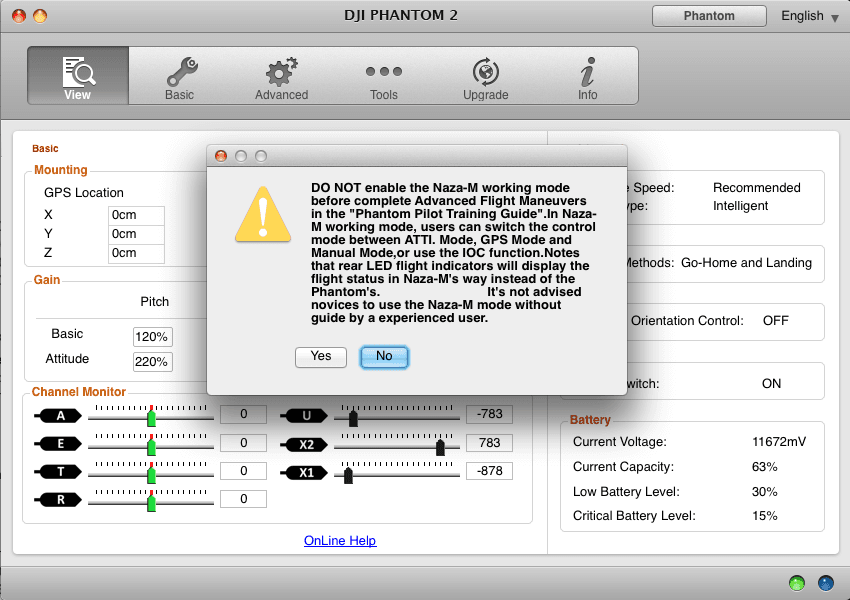The height and width of the screenshot is (600, 850).
Task: Click the channel A slider handle
Action: (152, 416)
